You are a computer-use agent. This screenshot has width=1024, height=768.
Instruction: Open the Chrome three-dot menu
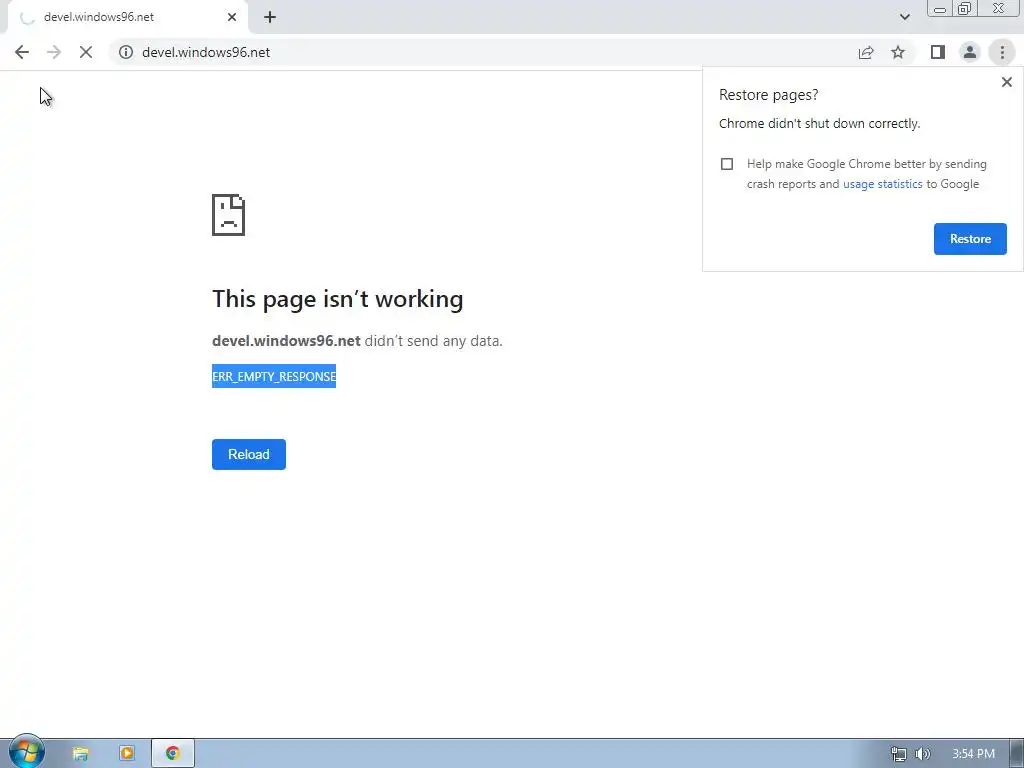click(x=1002, y=52)
